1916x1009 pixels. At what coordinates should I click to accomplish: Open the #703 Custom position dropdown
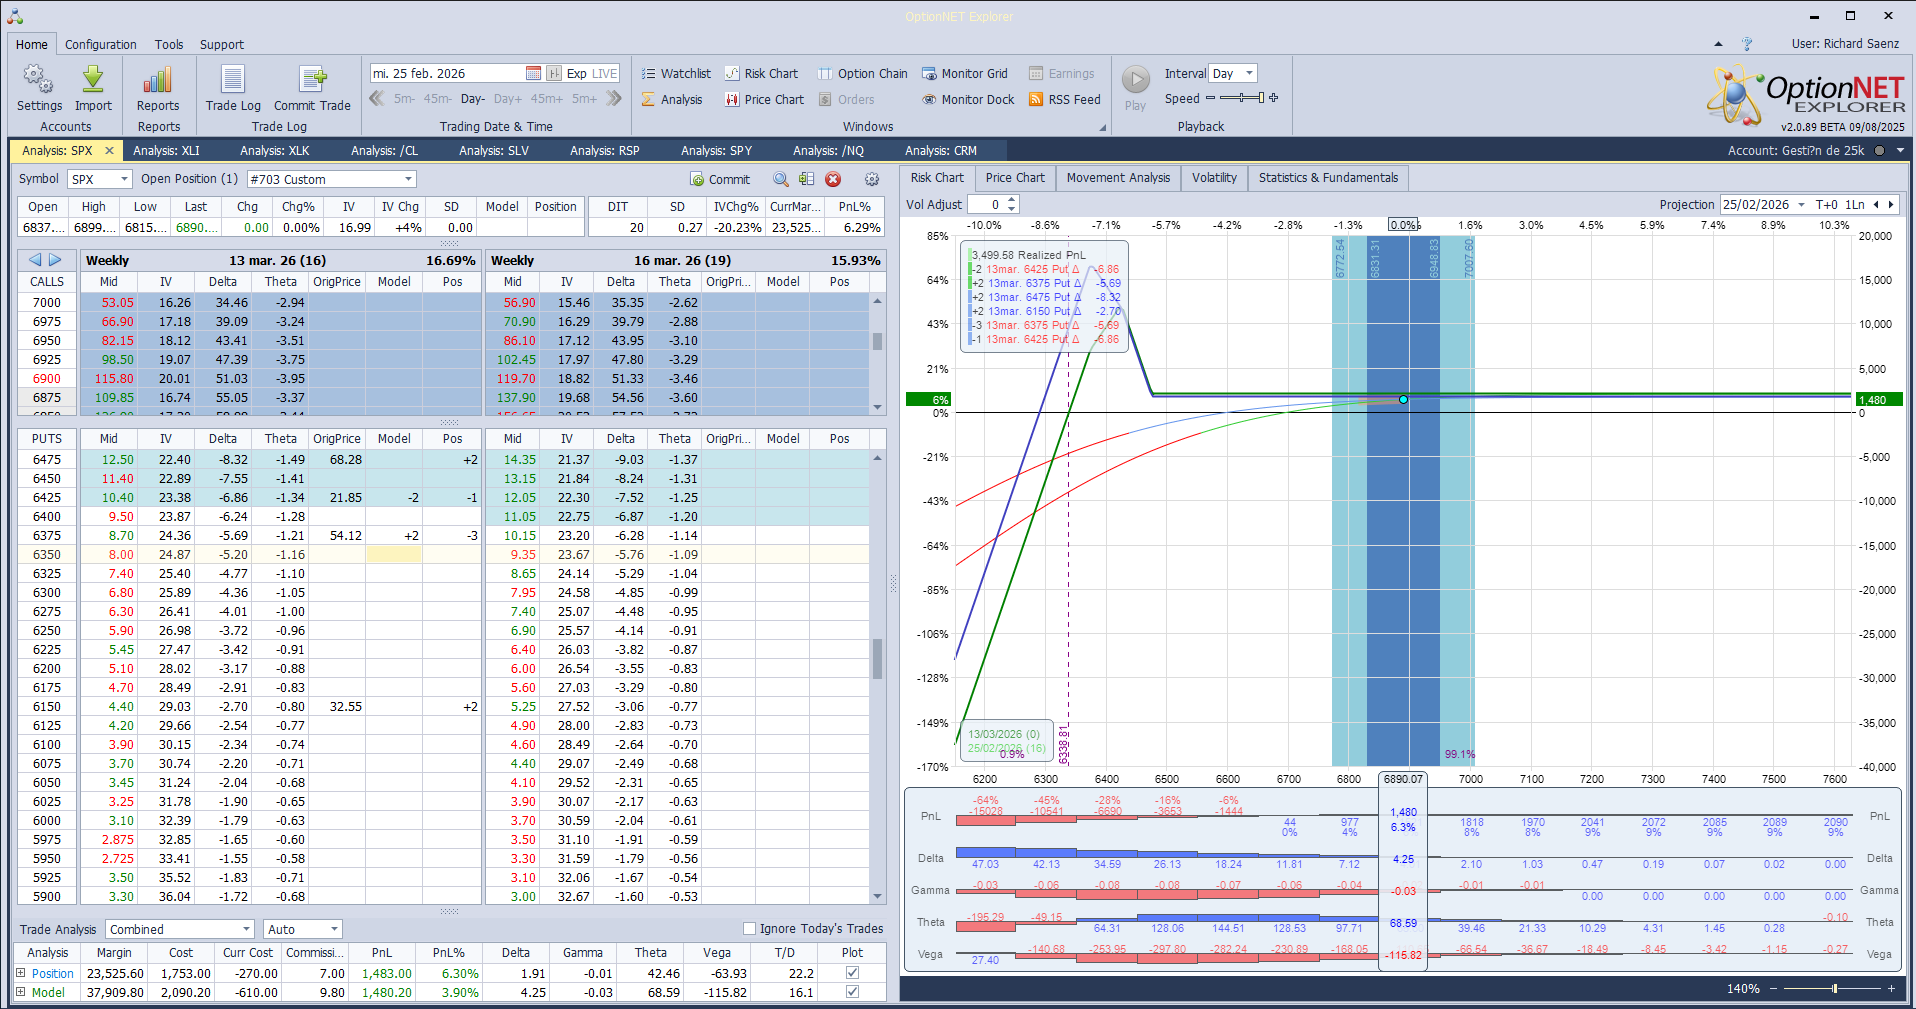click(408, 179)
